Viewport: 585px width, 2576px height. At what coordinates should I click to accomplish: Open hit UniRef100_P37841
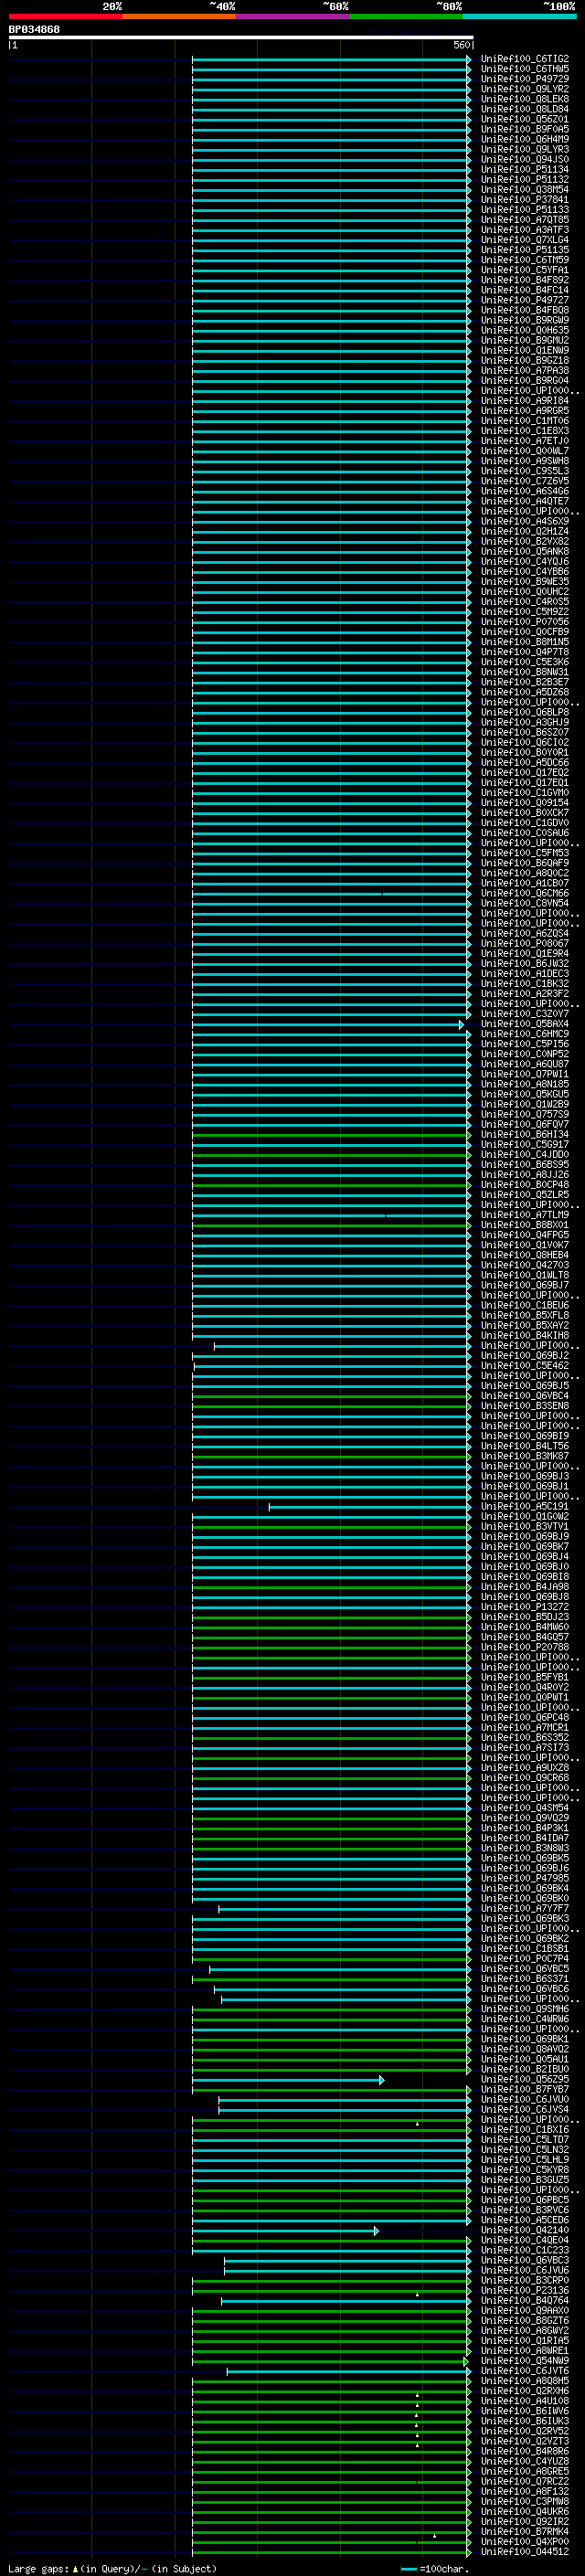pos(525,200)
